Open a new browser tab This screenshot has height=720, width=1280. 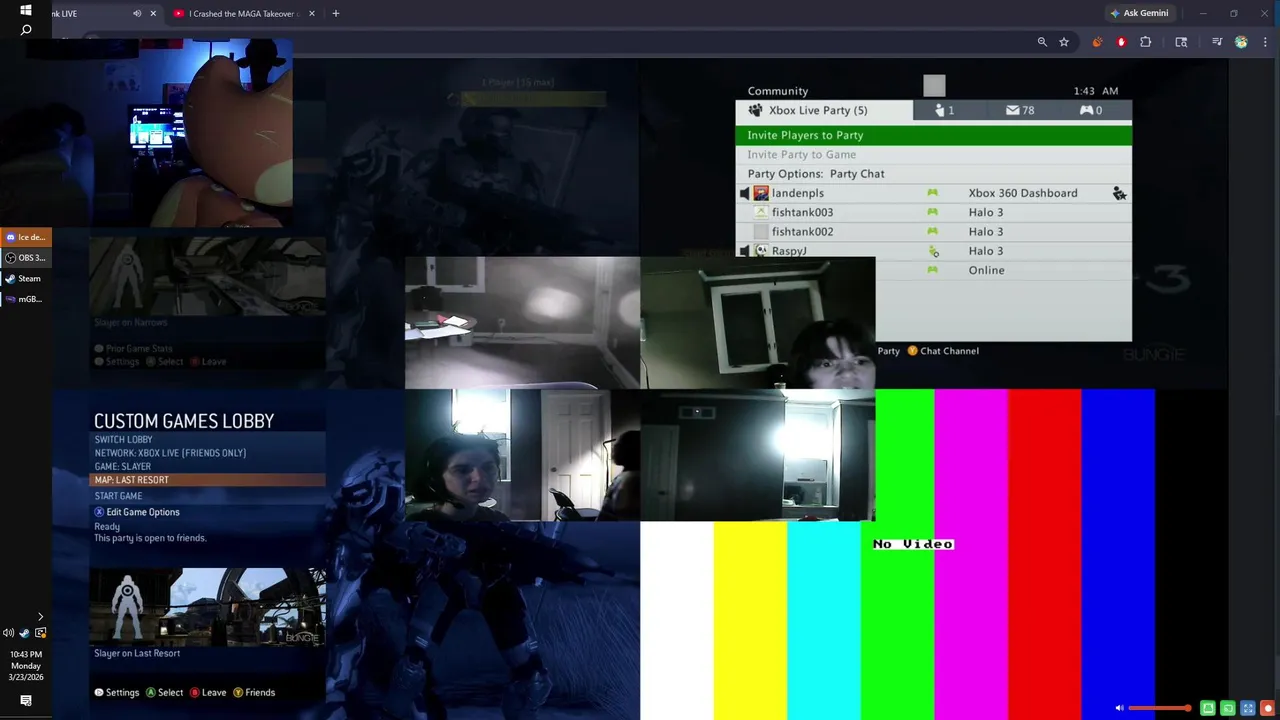(x=335, y=14)
